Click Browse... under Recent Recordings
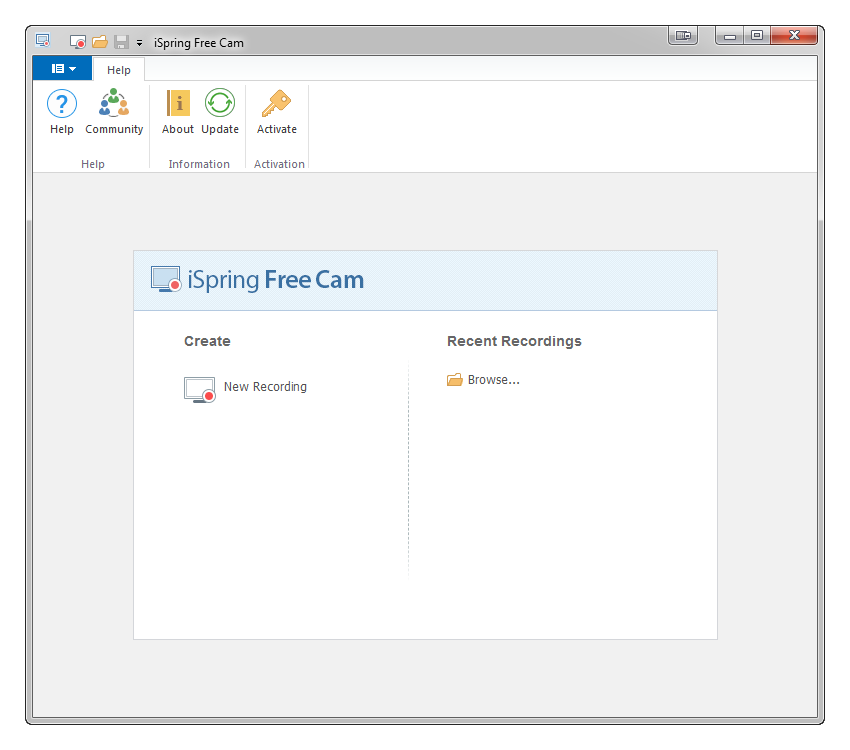 click(483, 380)
